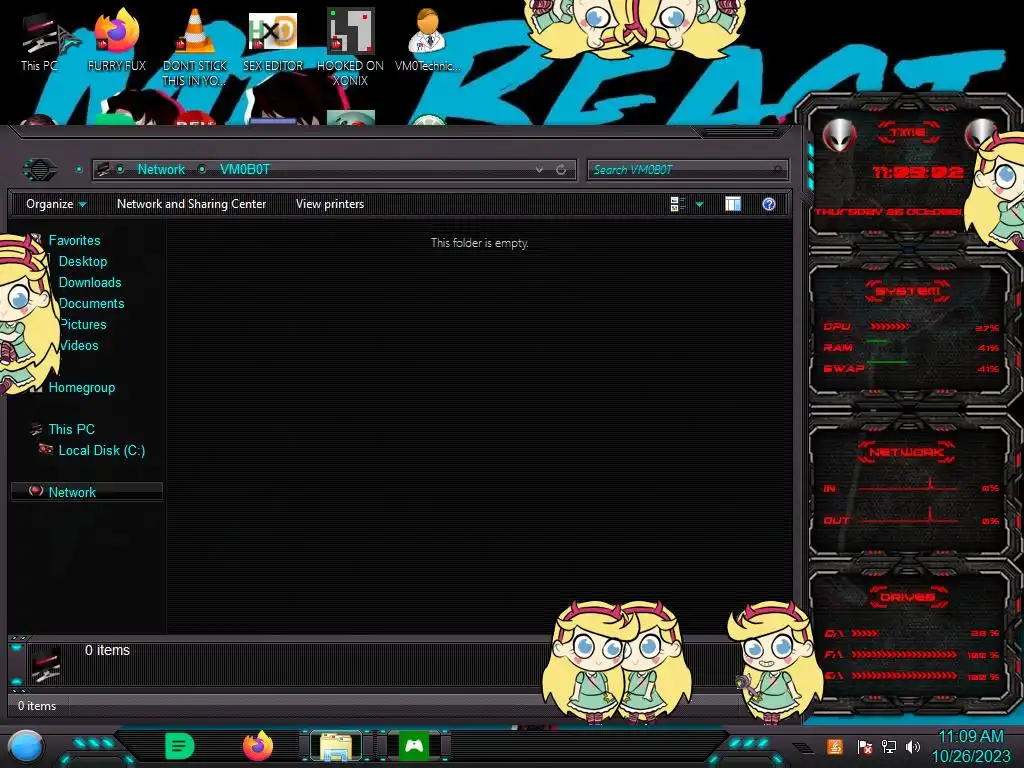
Task: Open the Organize menu
Action: (56, 204)
